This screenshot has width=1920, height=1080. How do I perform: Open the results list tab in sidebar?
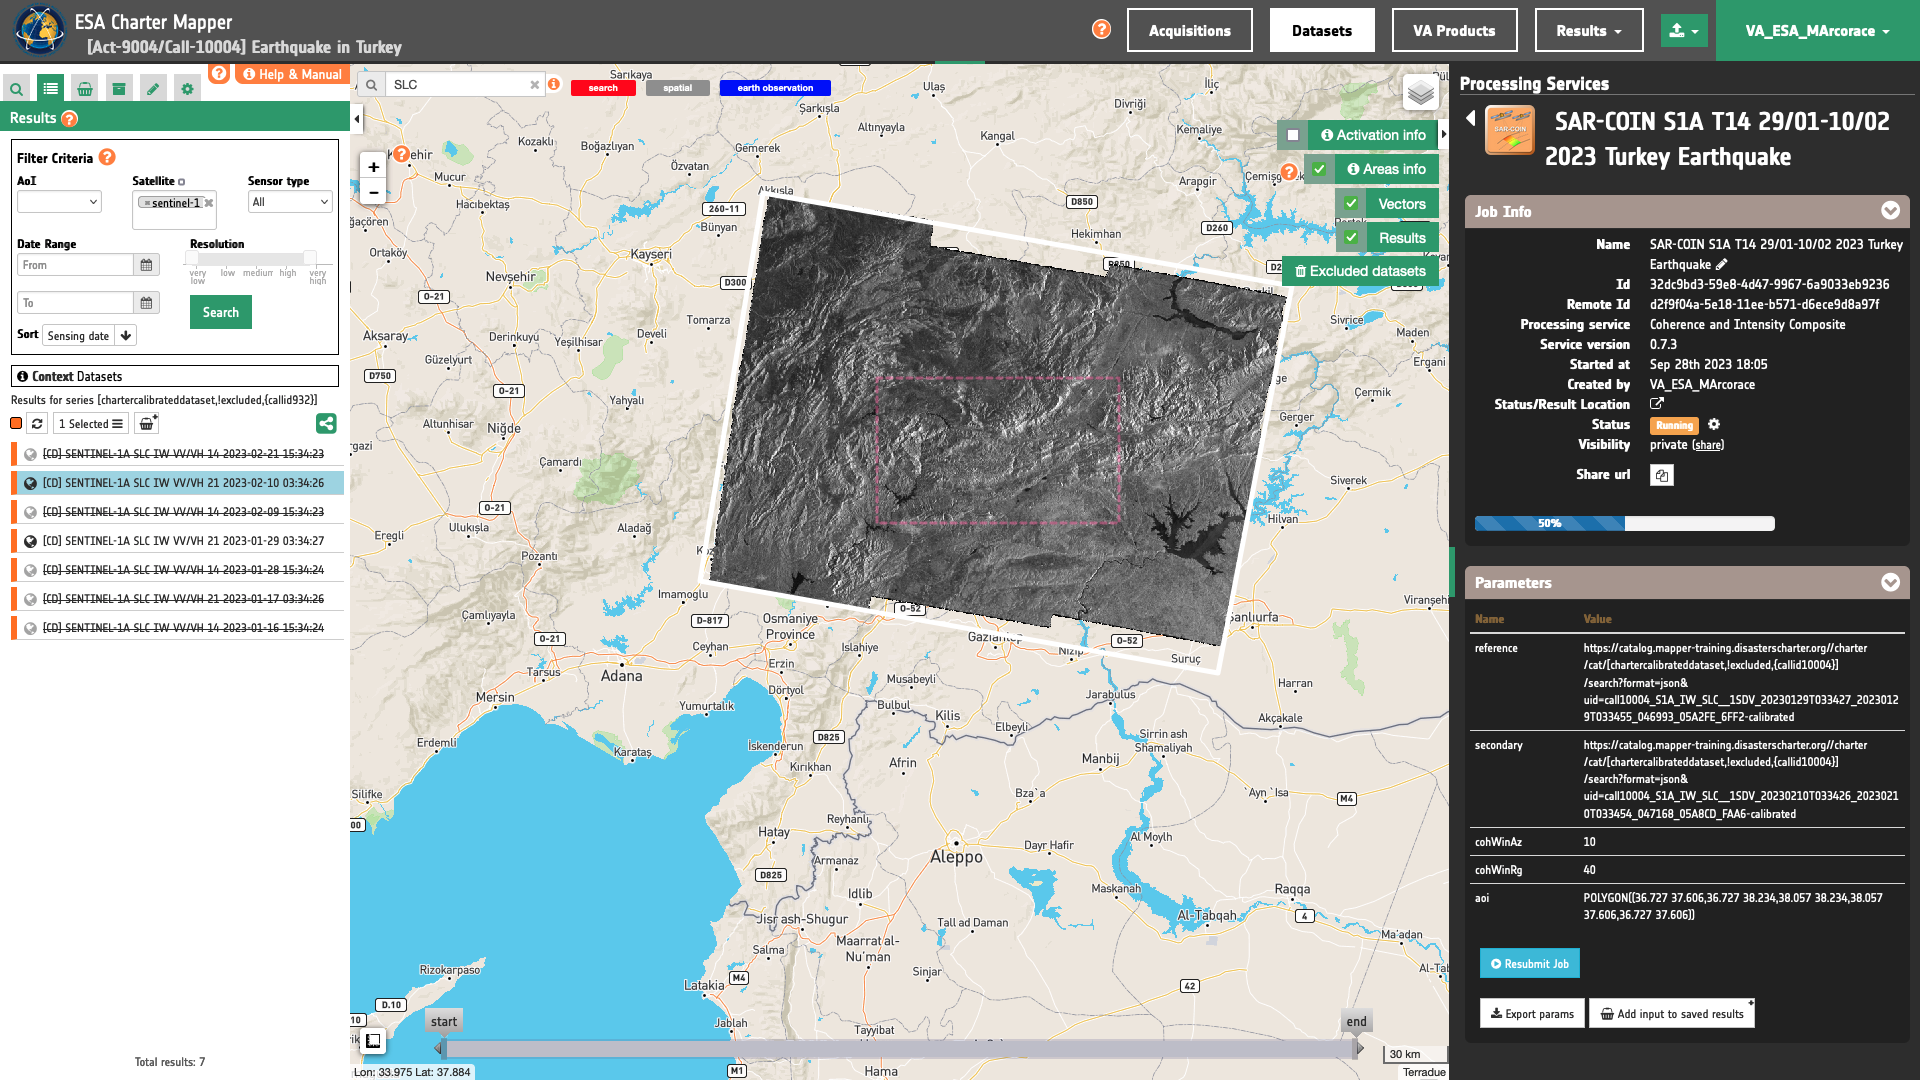51,89
